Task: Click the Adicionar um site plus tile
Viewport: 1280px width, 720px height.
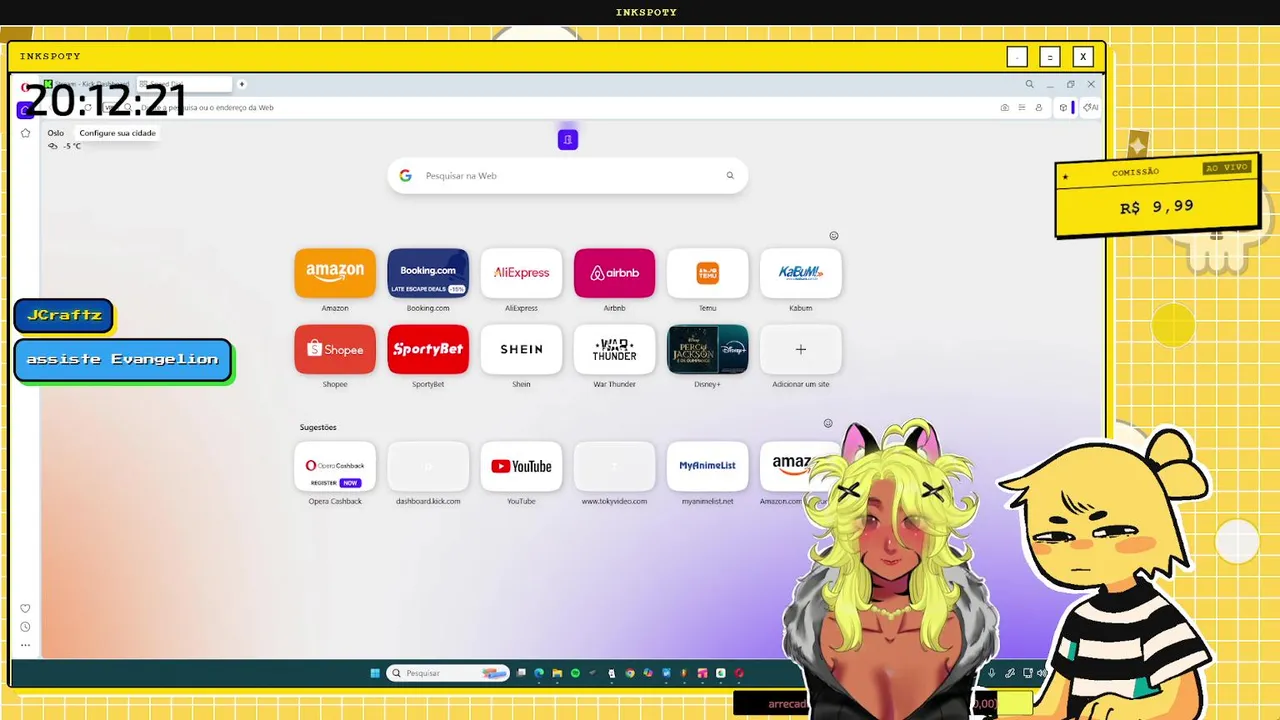Action: click(x=801, y=349)
